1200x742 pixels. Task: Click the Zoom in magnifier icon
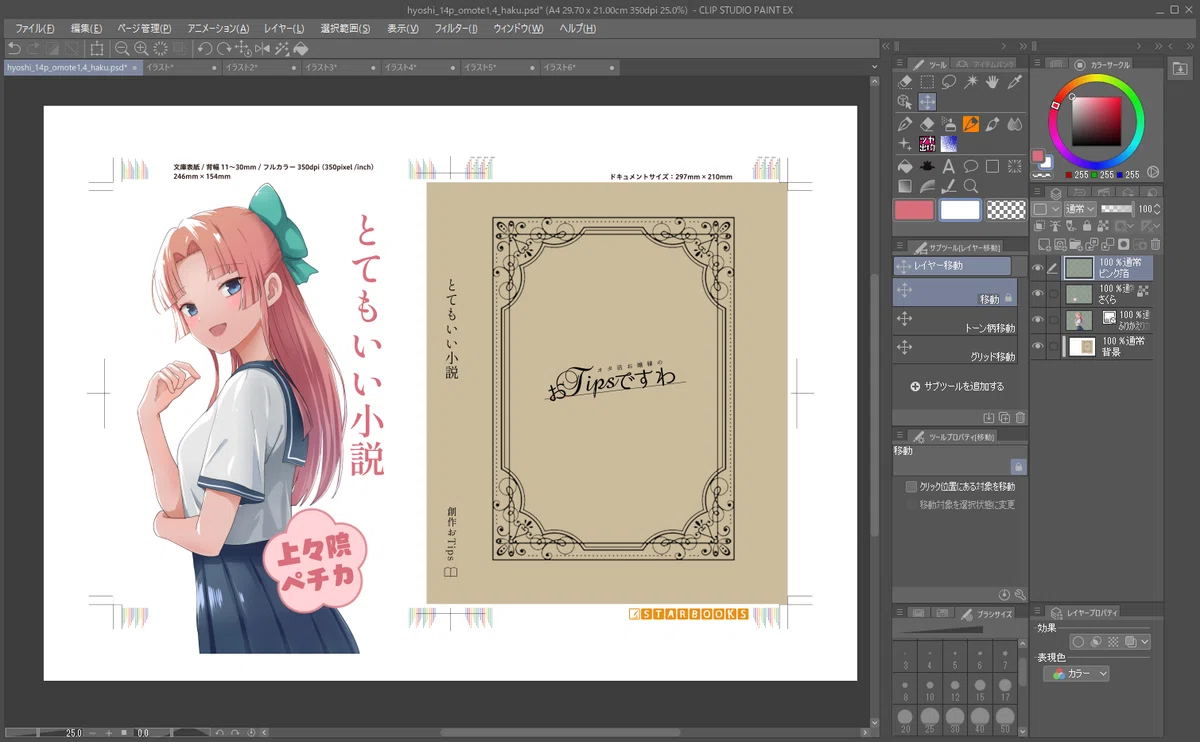141,48
